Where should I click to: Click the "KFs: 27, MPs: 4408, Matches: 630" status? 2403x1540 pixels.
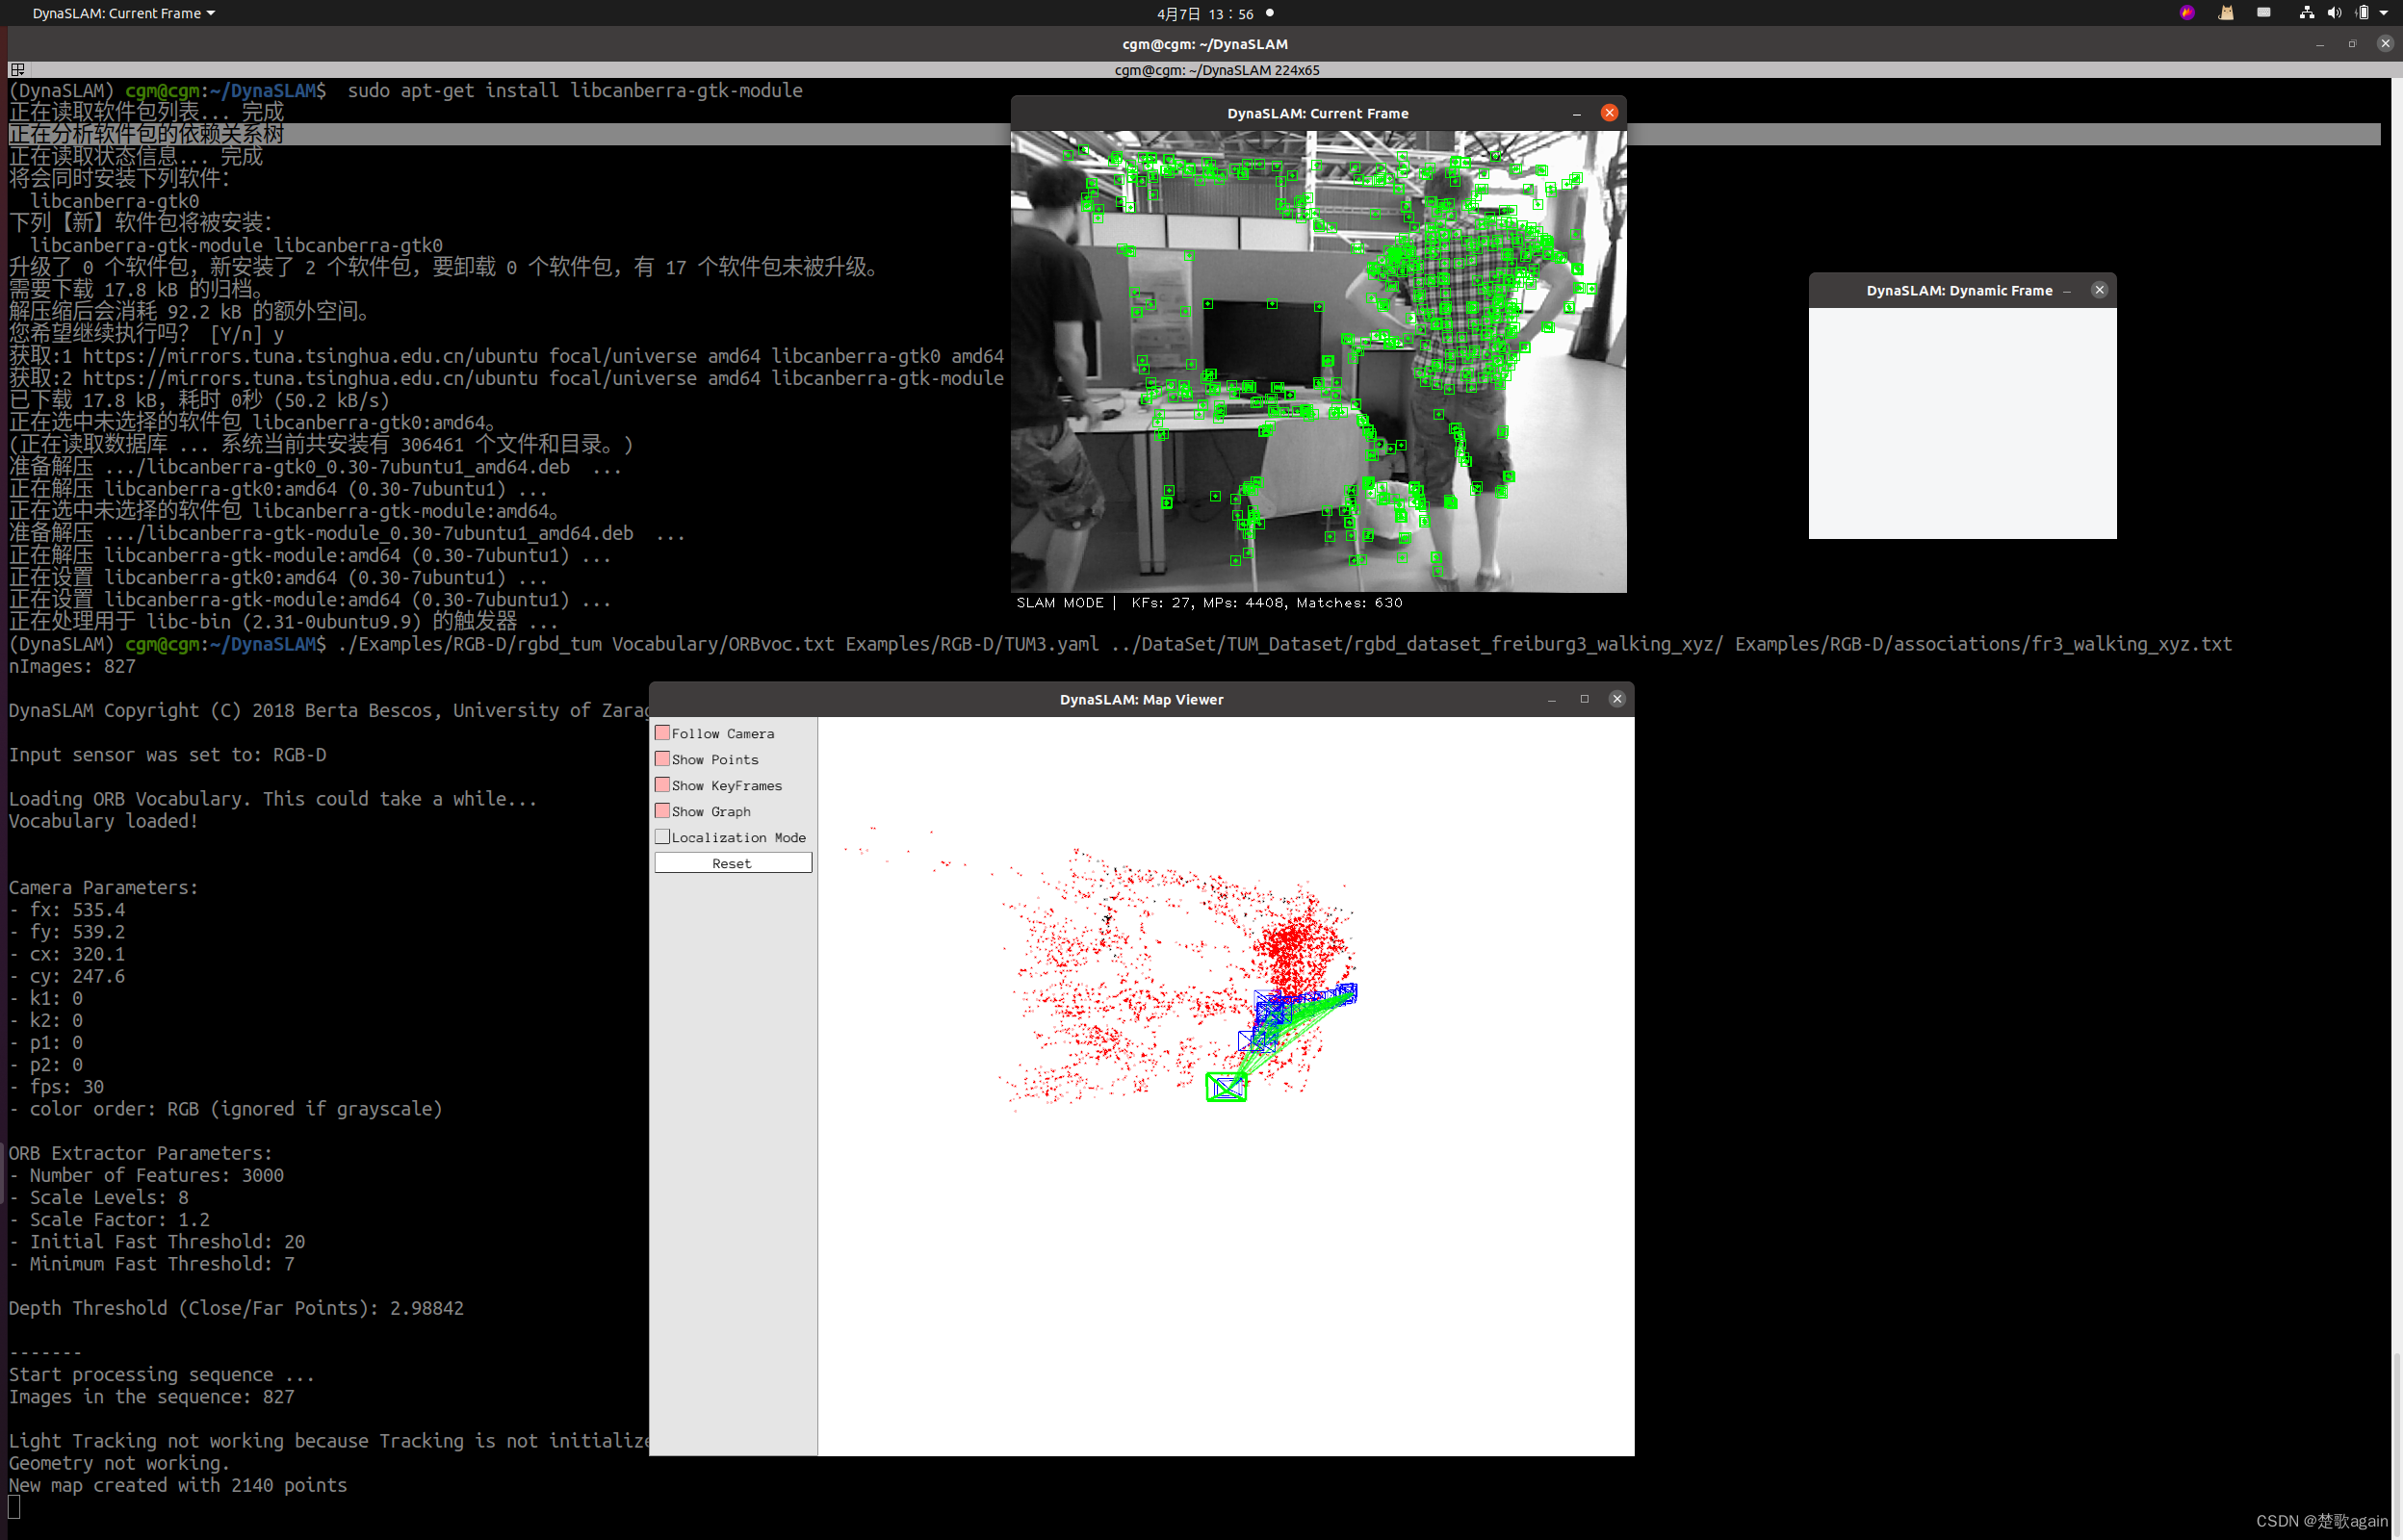tap(1267, 603)
